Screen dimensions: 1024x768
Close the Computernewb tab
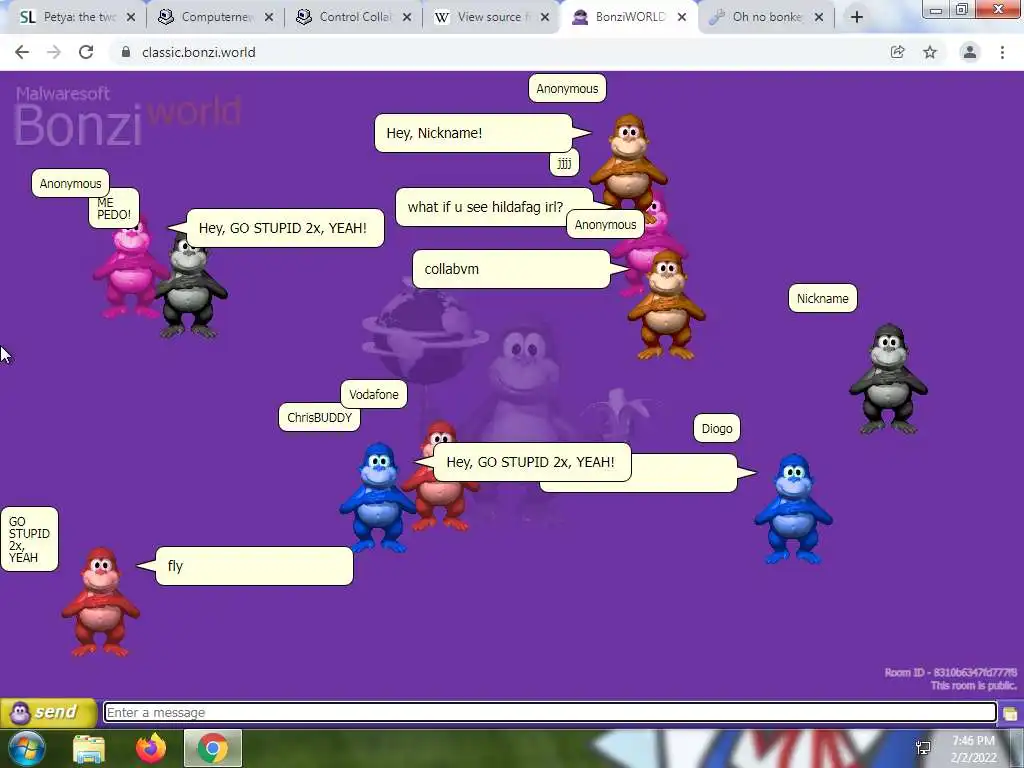(269, 17)
